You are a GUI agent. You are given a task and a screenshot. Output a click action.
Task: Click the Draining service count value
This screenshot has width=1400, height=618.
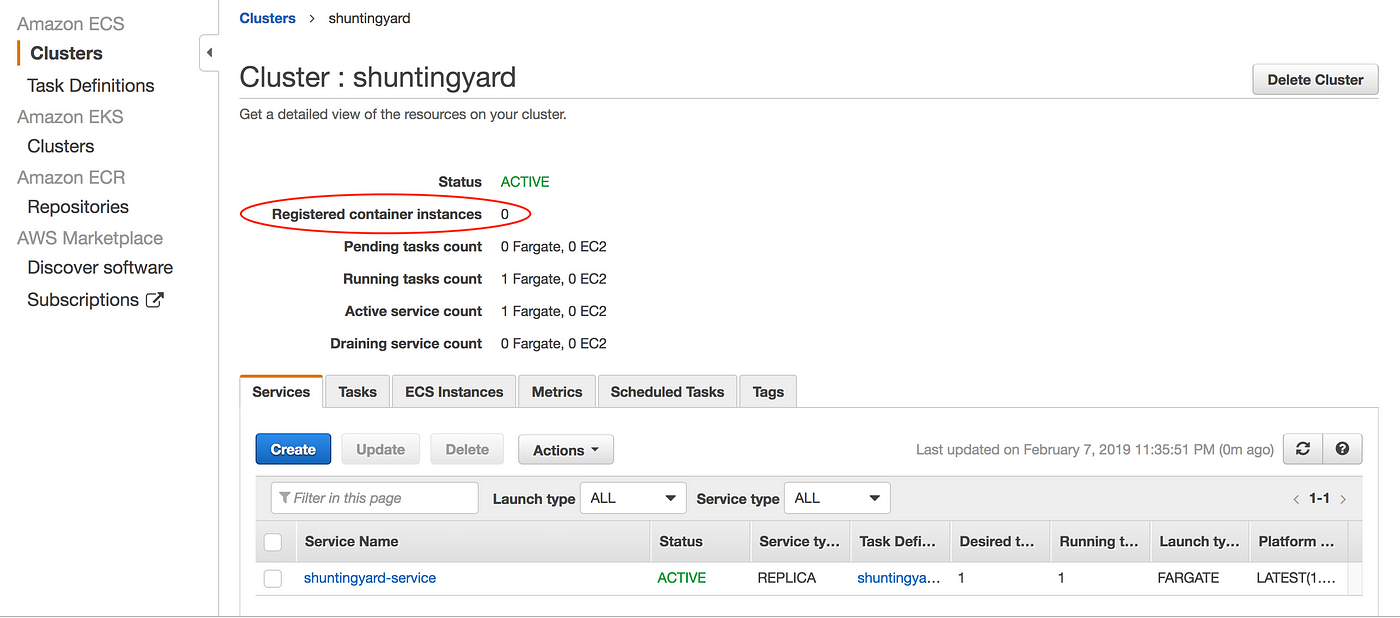tap(554, 343)
